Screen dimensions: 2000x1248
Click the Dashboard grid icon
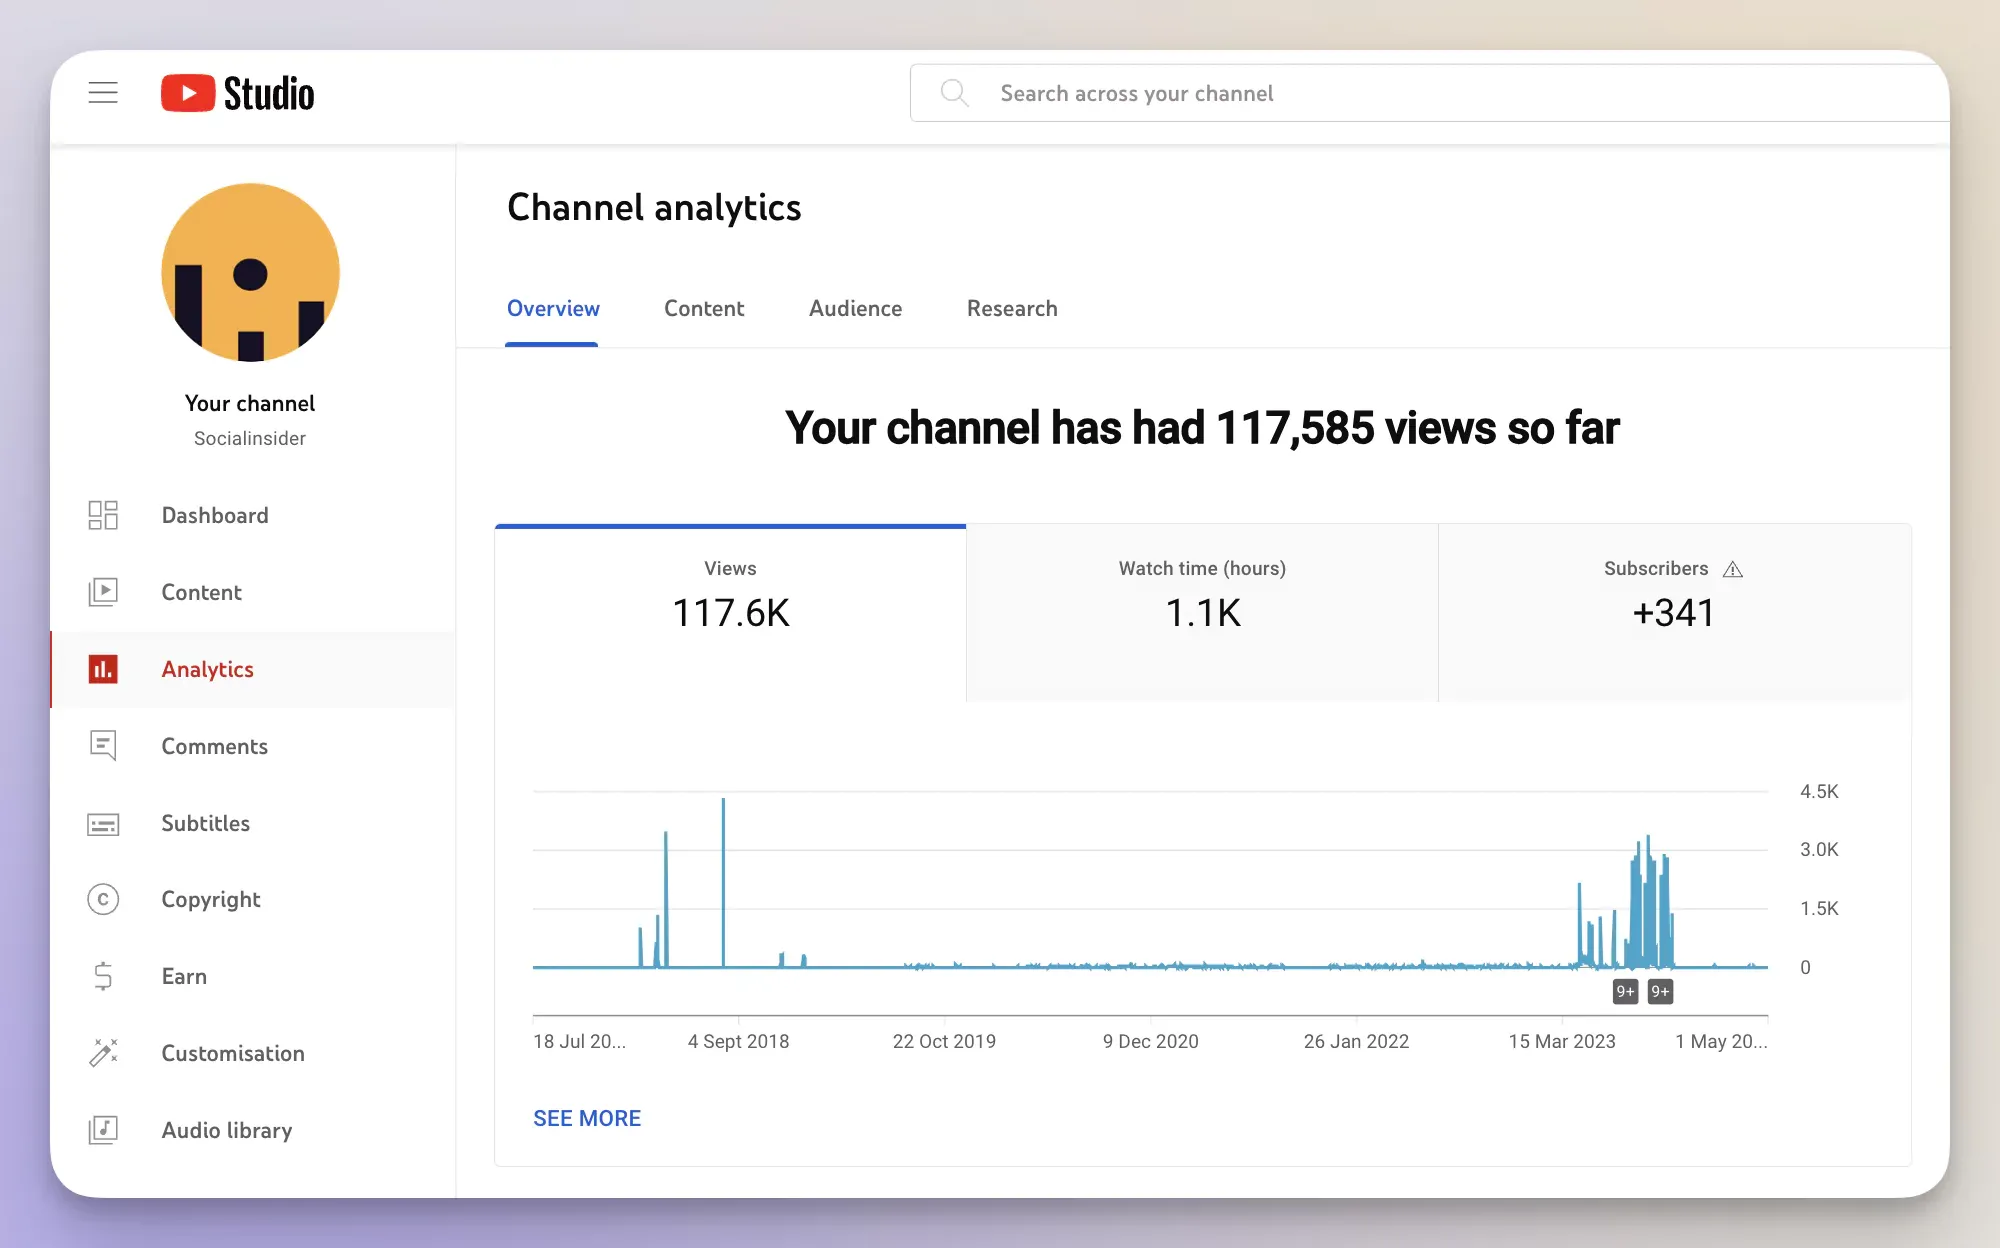[x=103, y=515]
